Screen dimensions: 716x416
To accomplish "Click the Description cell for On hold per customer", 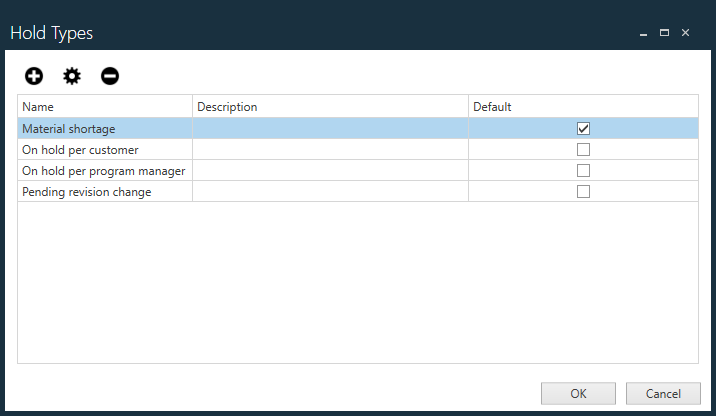I will click(330, 150).
